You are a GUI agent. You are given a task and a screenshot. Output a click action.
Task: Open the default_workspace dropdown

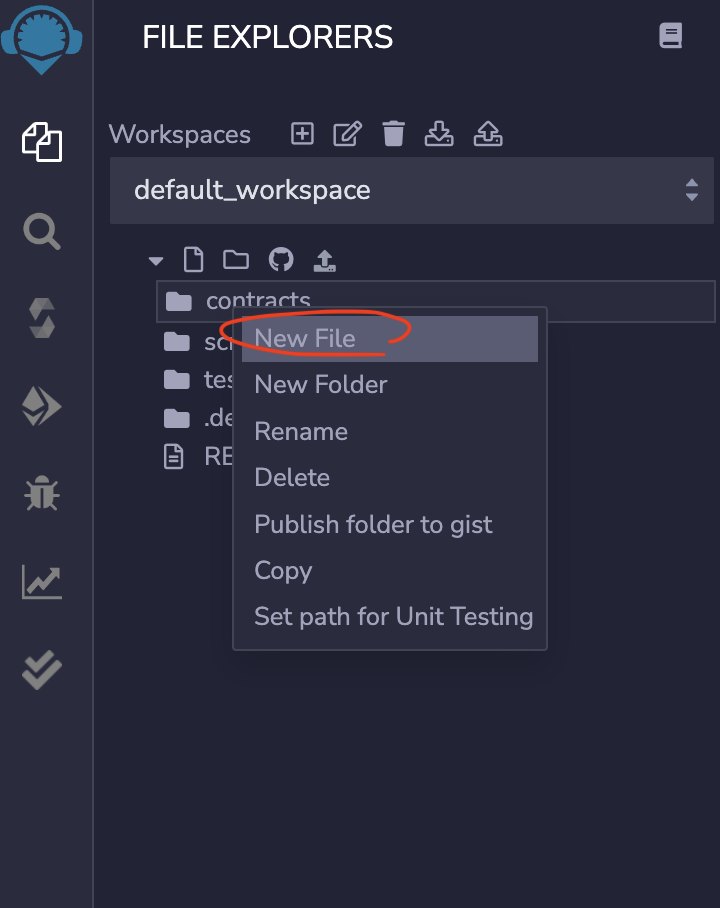pos(412,191)
